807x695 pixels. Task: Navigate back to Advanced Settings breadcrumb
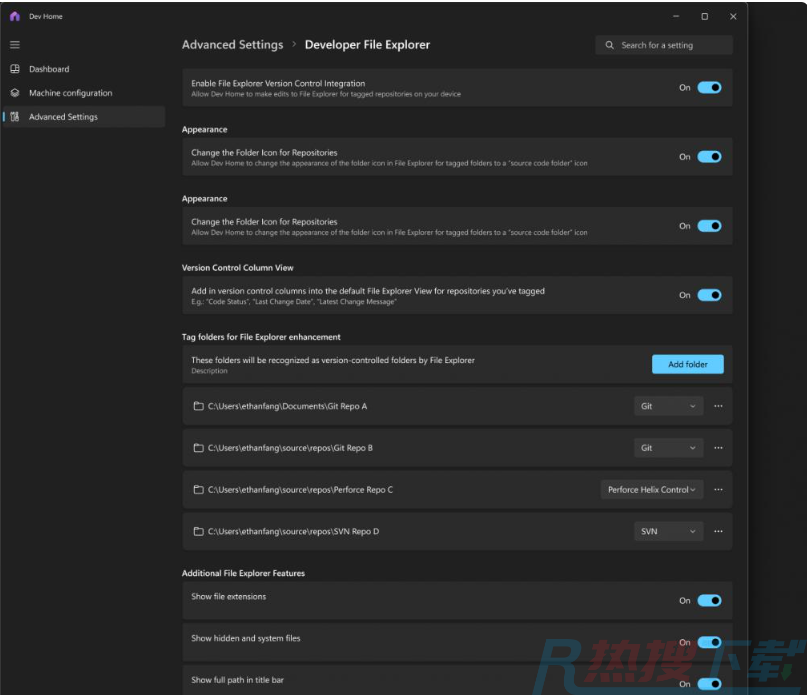coord(233,45)
